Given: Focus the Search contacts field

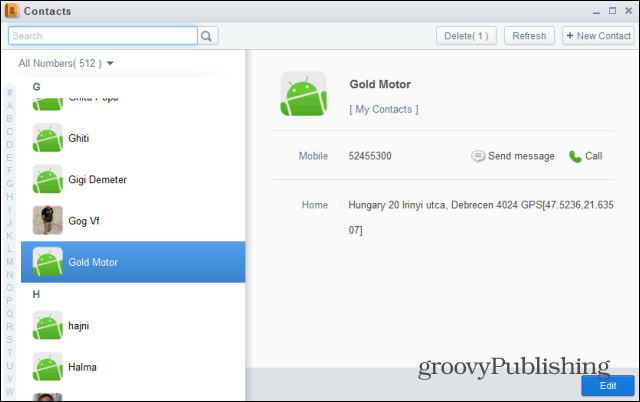Looking at the screenshot, I should click(103, 36).
